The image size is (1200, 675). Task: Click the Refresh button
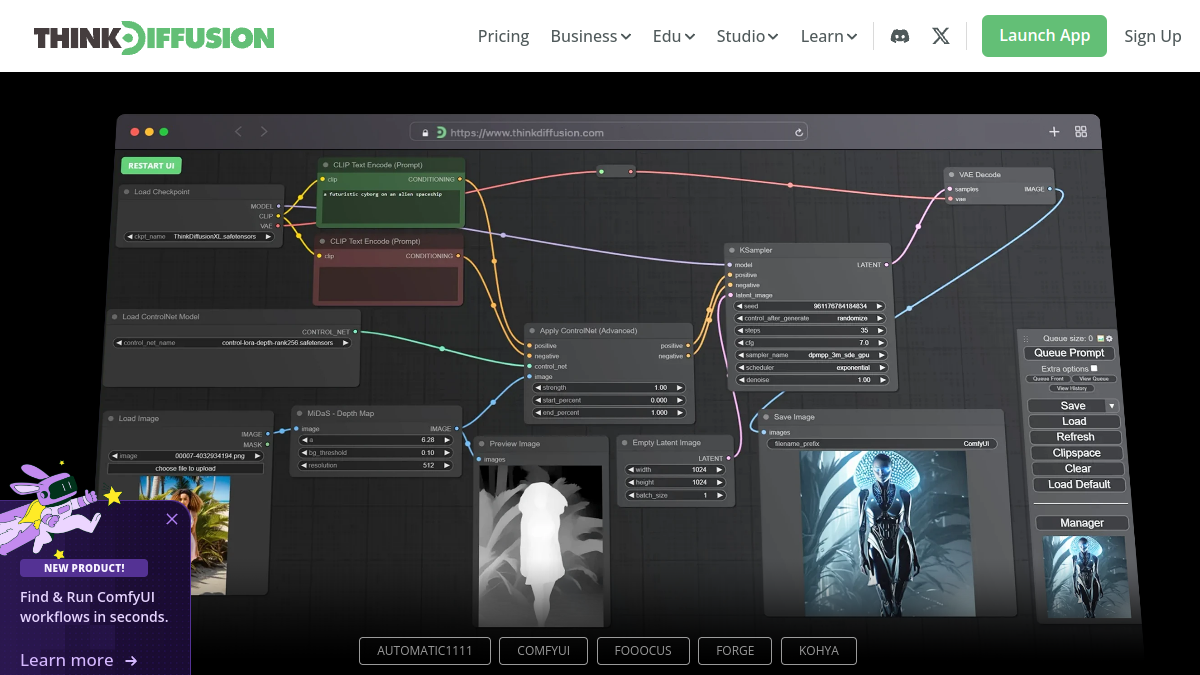[x=1075, y=437]
